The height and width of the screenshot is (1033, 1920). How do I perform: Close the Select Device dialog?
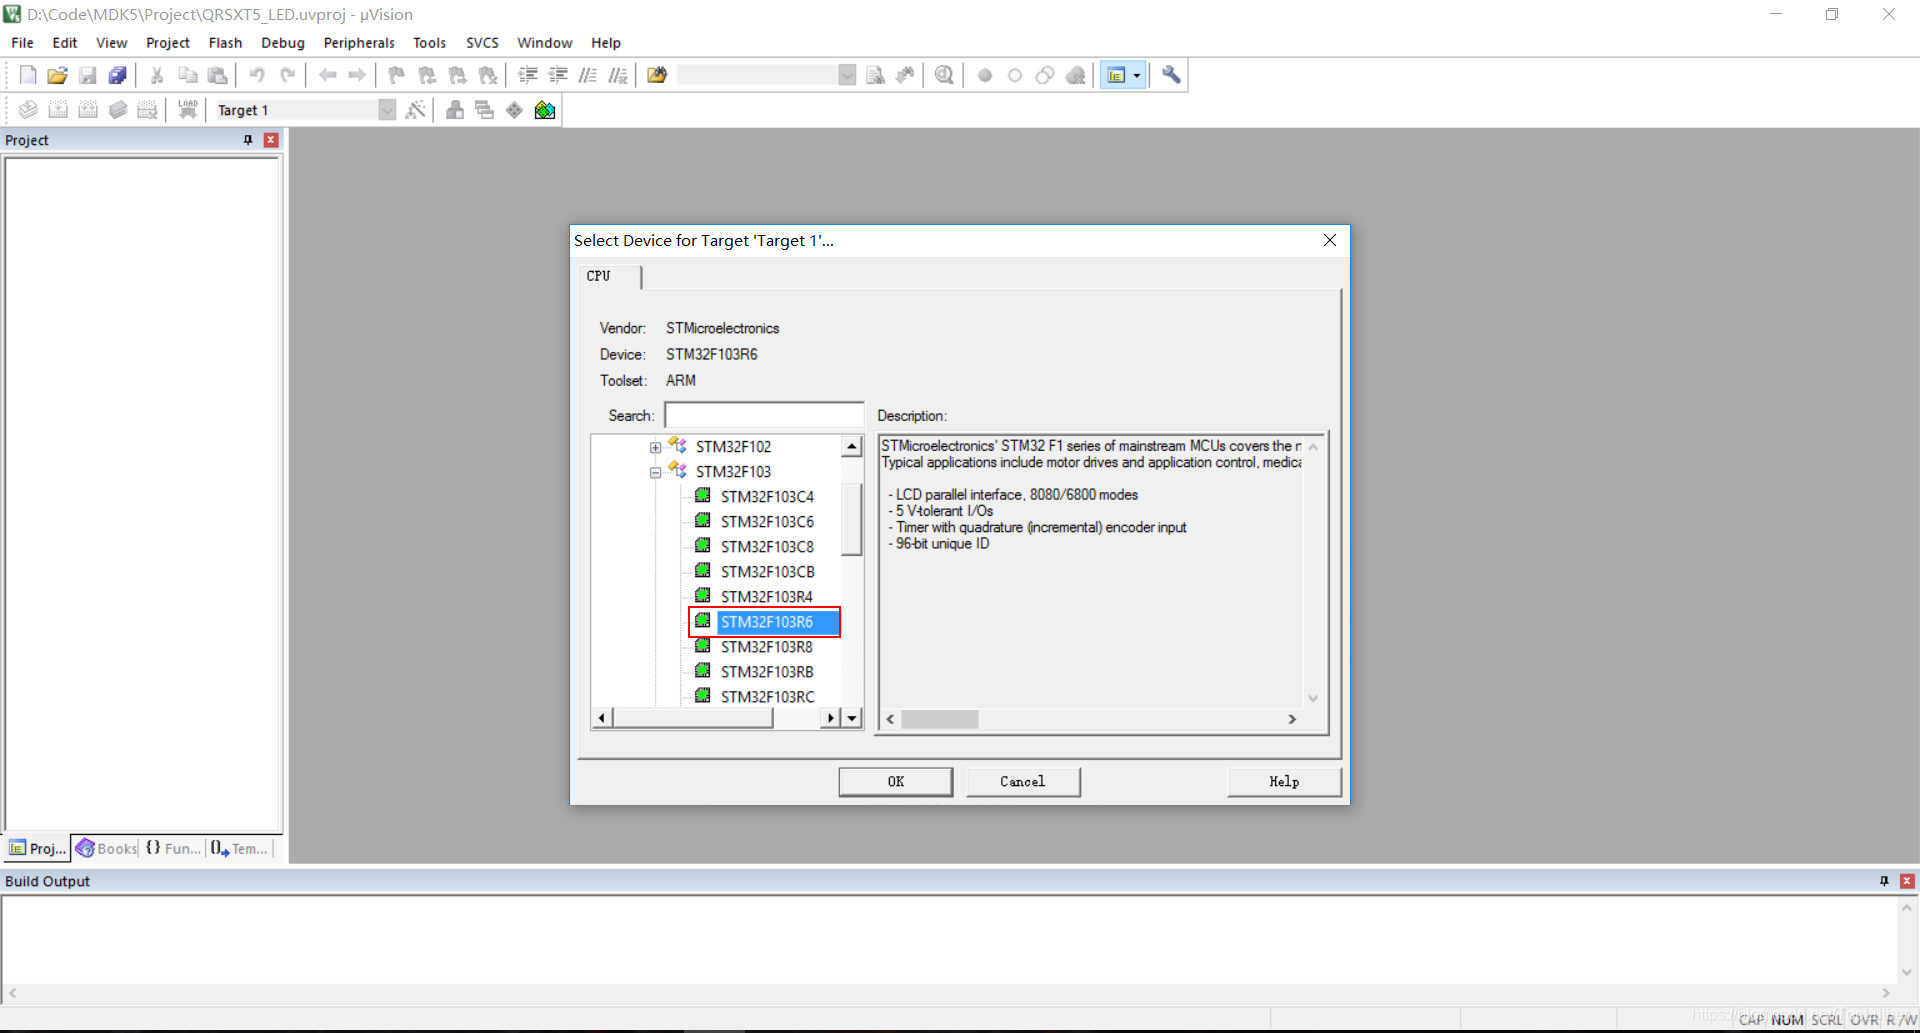point(1330,240)
